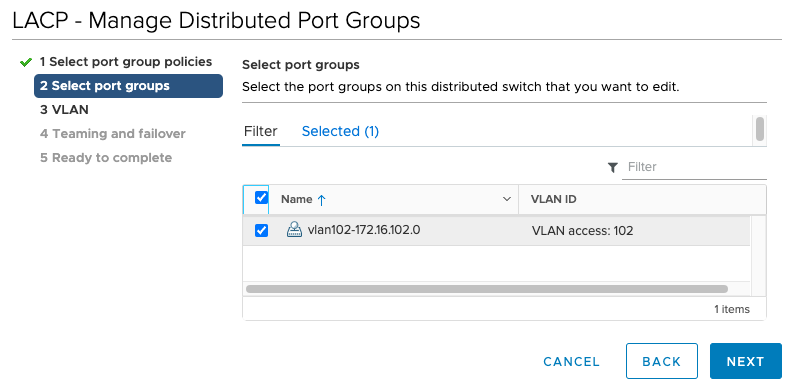This screenshot has height=388, width=795.
Task: Jump to step 3 VLAN
Action: click(x=64, y=110)
